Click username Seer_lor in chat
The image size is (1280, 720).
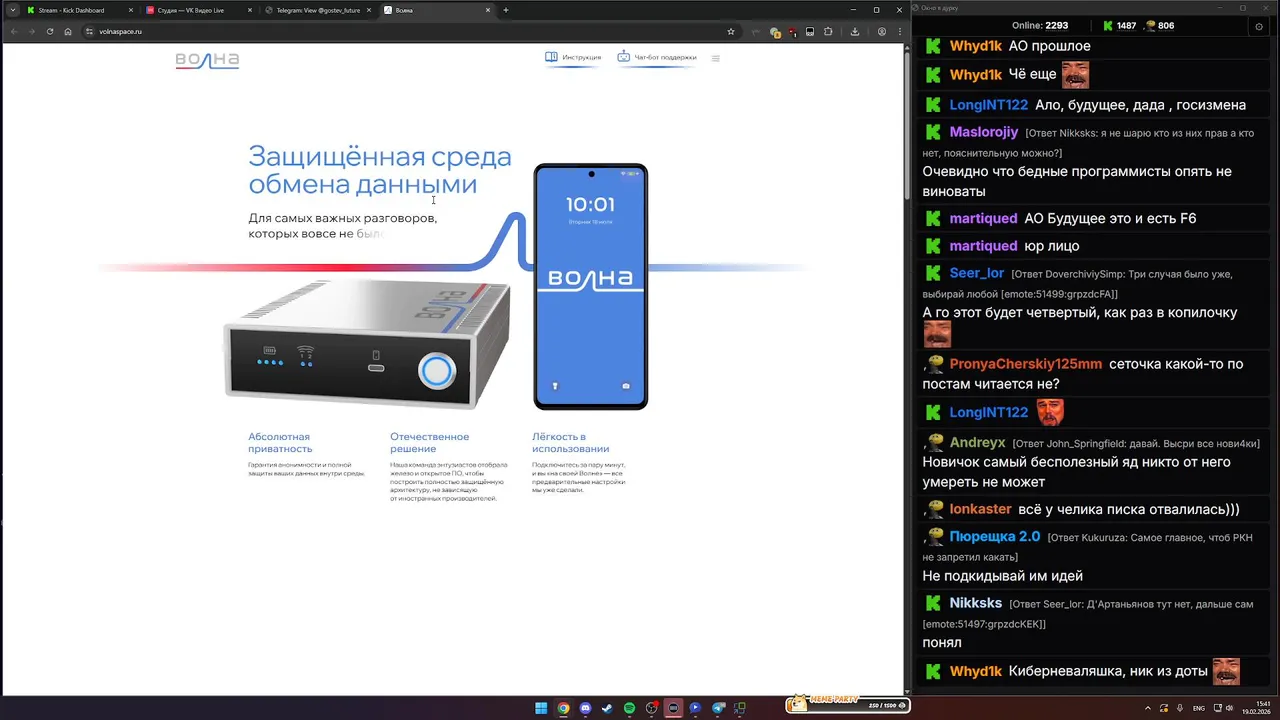pyautogui.click(x=977, y=273)
